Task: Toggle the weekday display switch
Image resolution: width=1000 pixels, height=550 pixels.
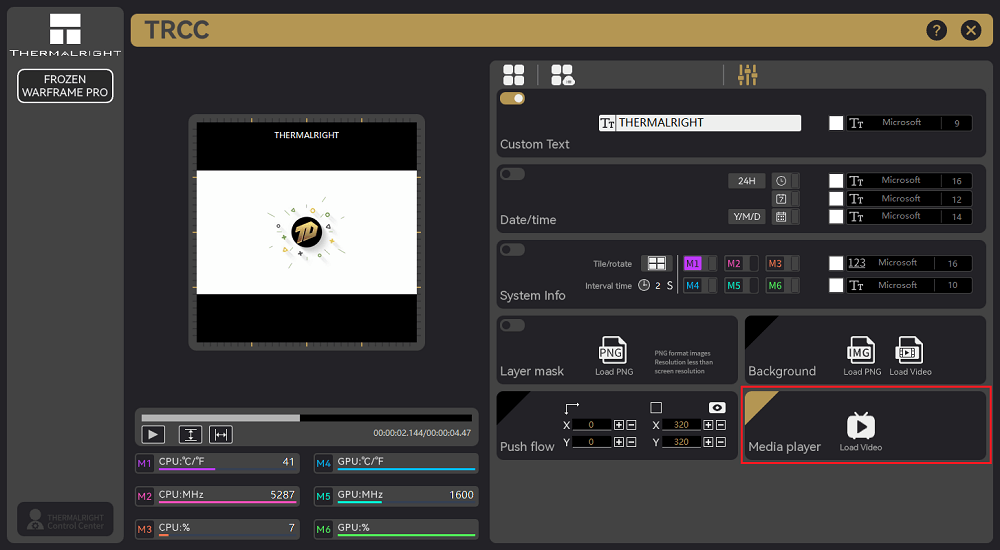Action: click(786, 198)
